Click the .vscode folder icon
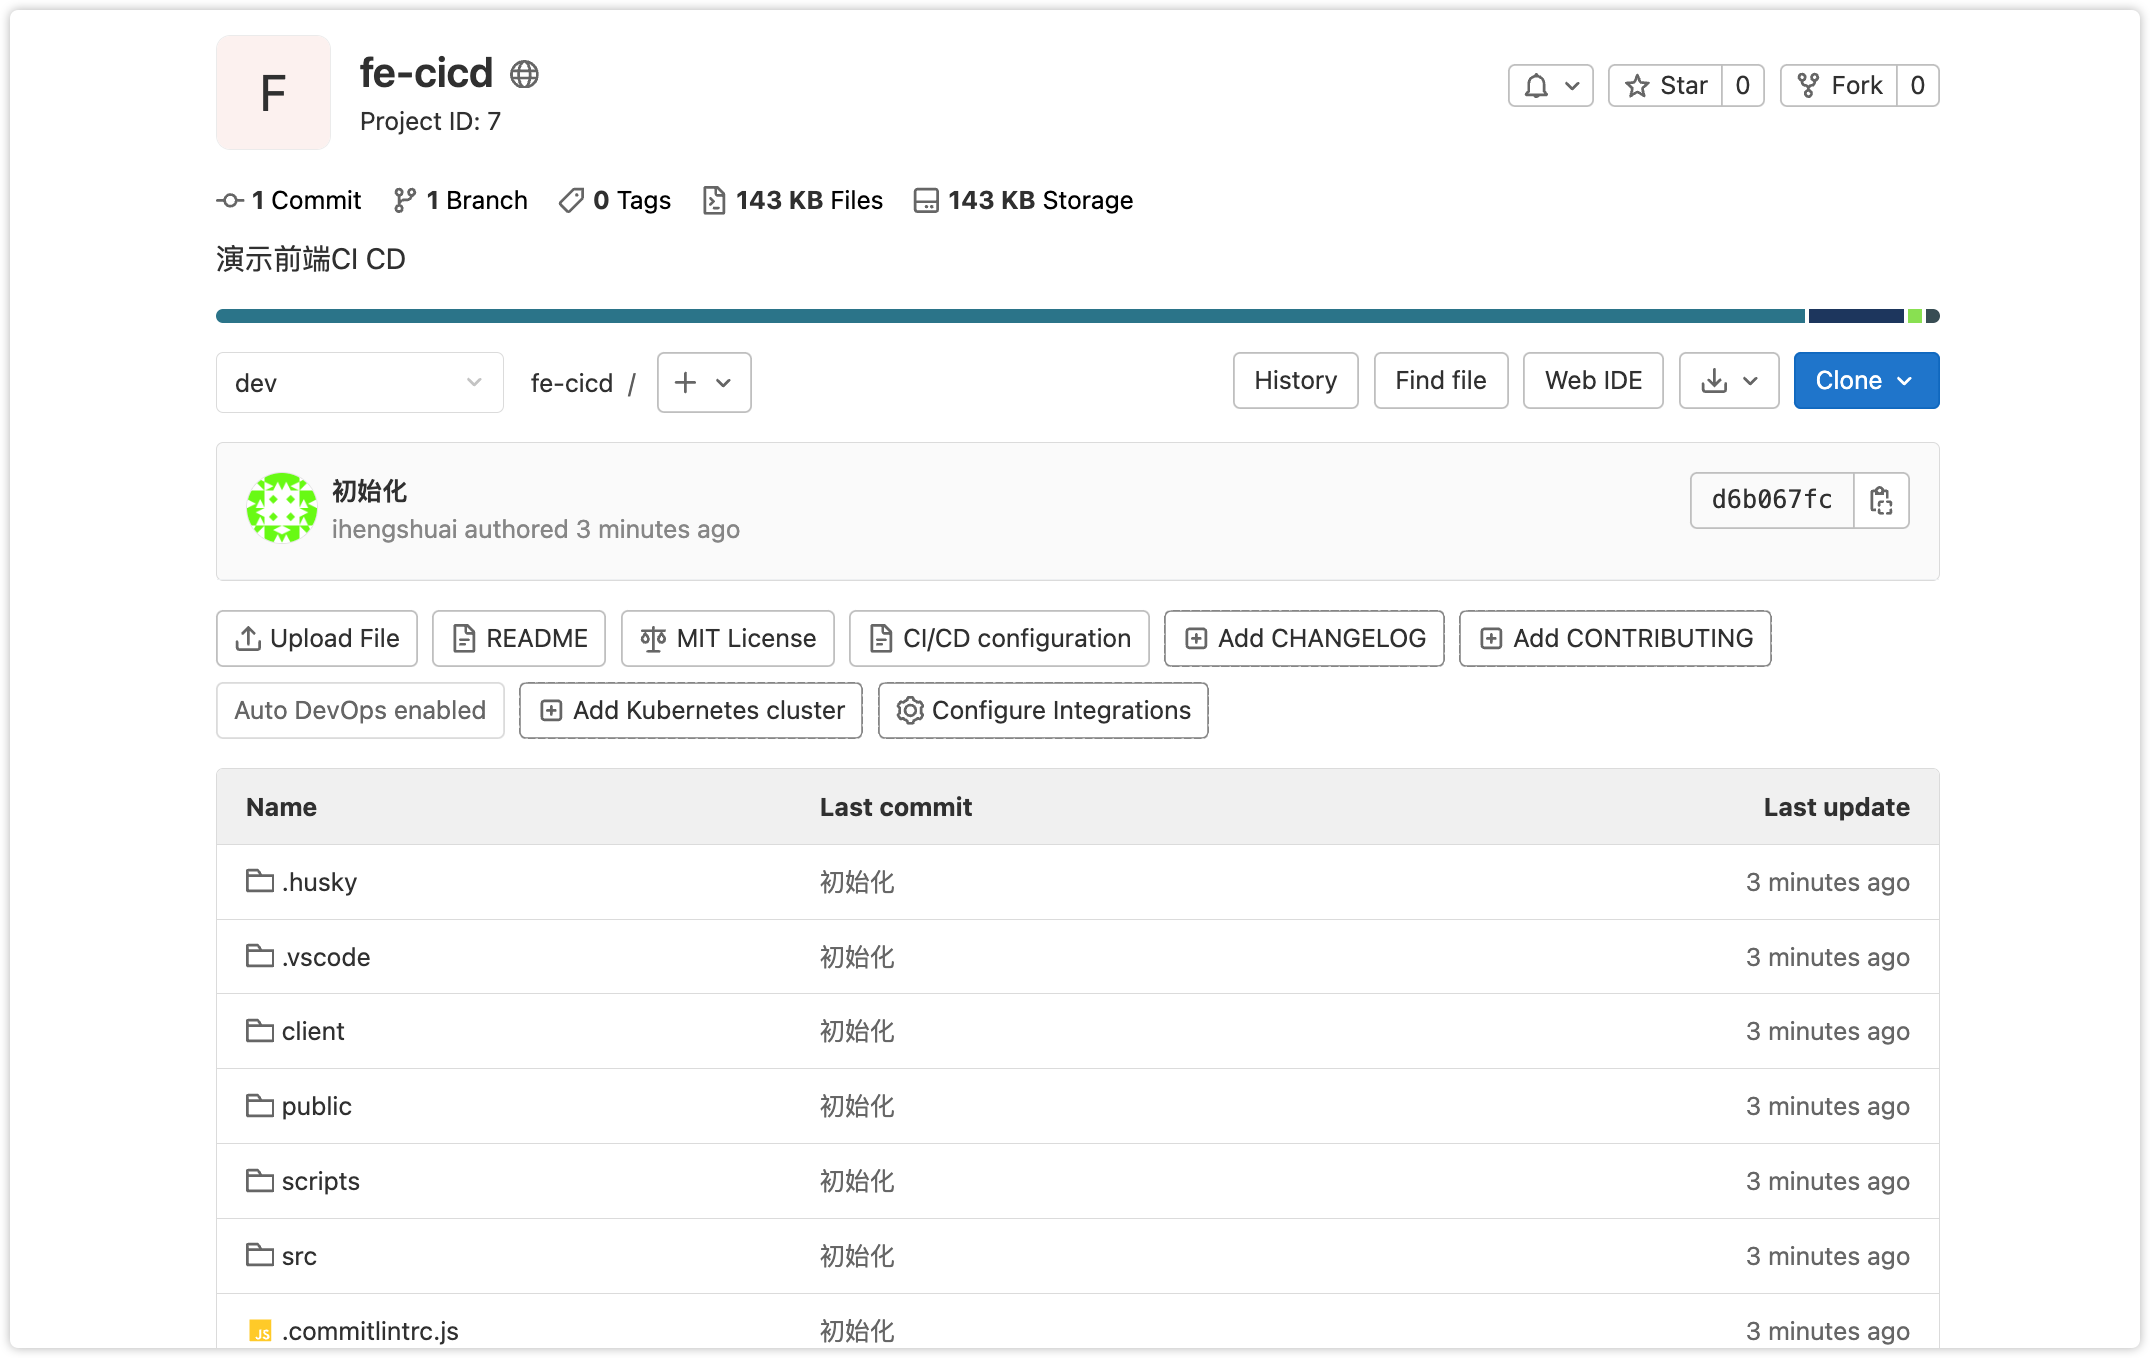This screenshot has width=2150, height=1358. [x=260, y=956]
